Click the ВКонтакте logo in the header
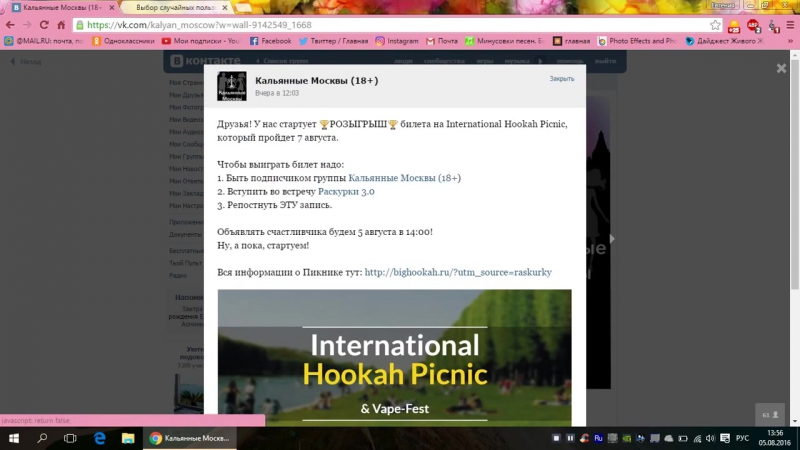 click(x=206, y=61)
